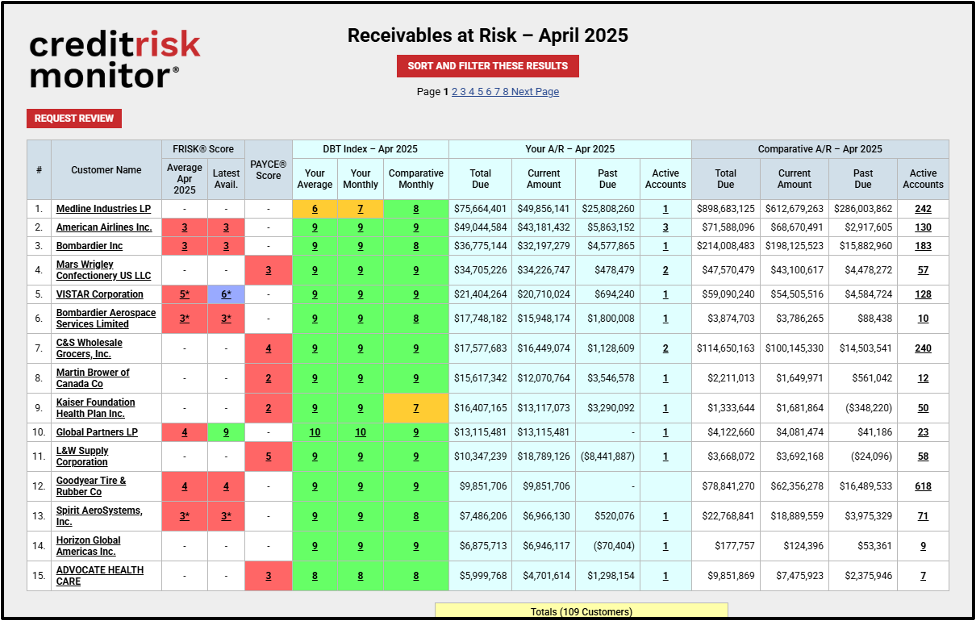Screen dimensions: 976x620
Task: Open VISTAR Corporation customer link
Action: [100, 294]
